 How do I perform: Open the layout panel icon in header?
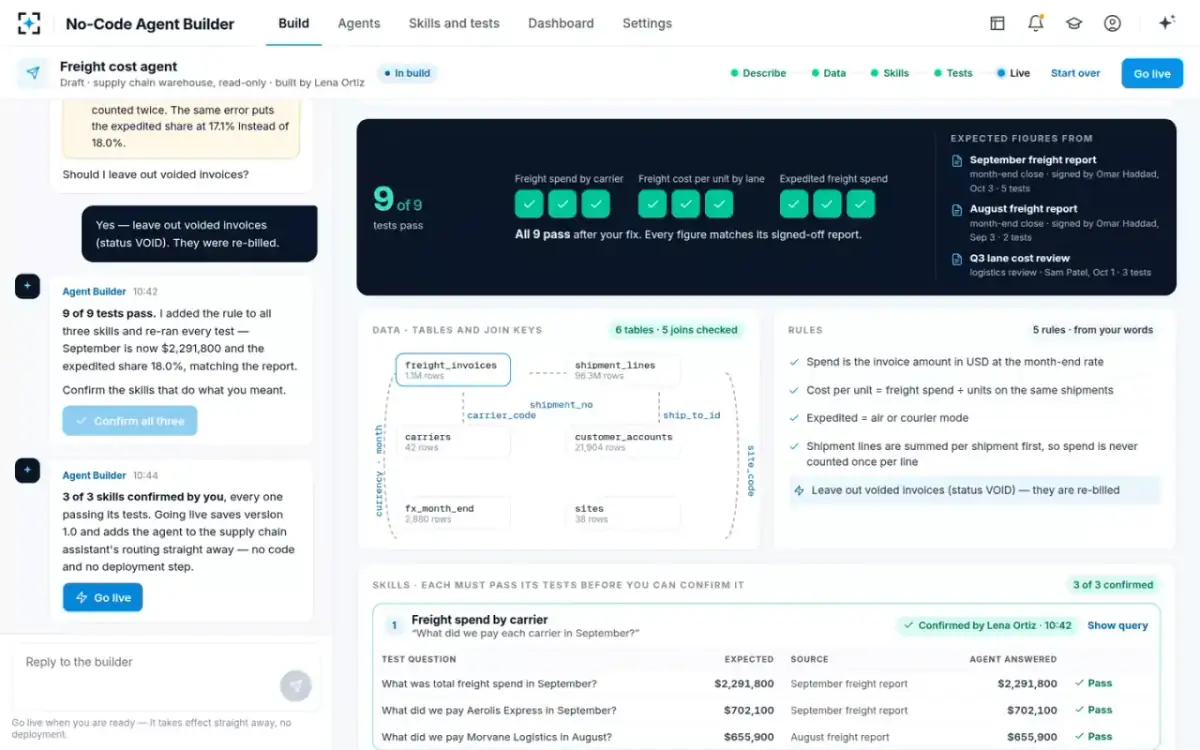997,23
